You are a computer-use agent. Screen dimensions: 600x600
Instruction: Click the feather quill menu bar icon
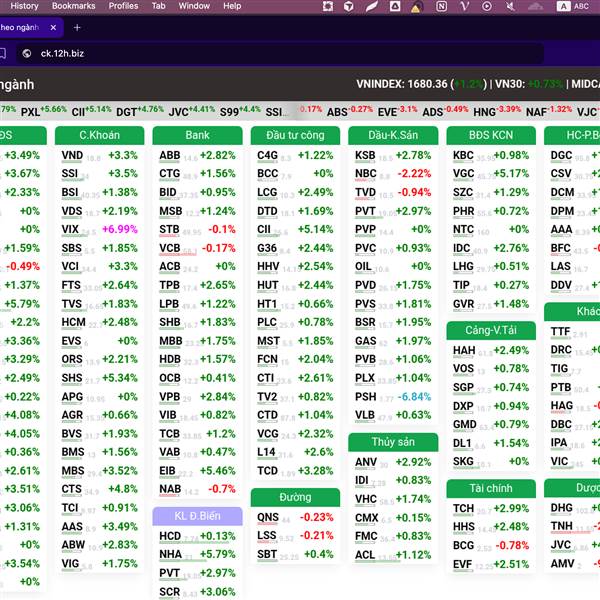[x=372, y=6]
